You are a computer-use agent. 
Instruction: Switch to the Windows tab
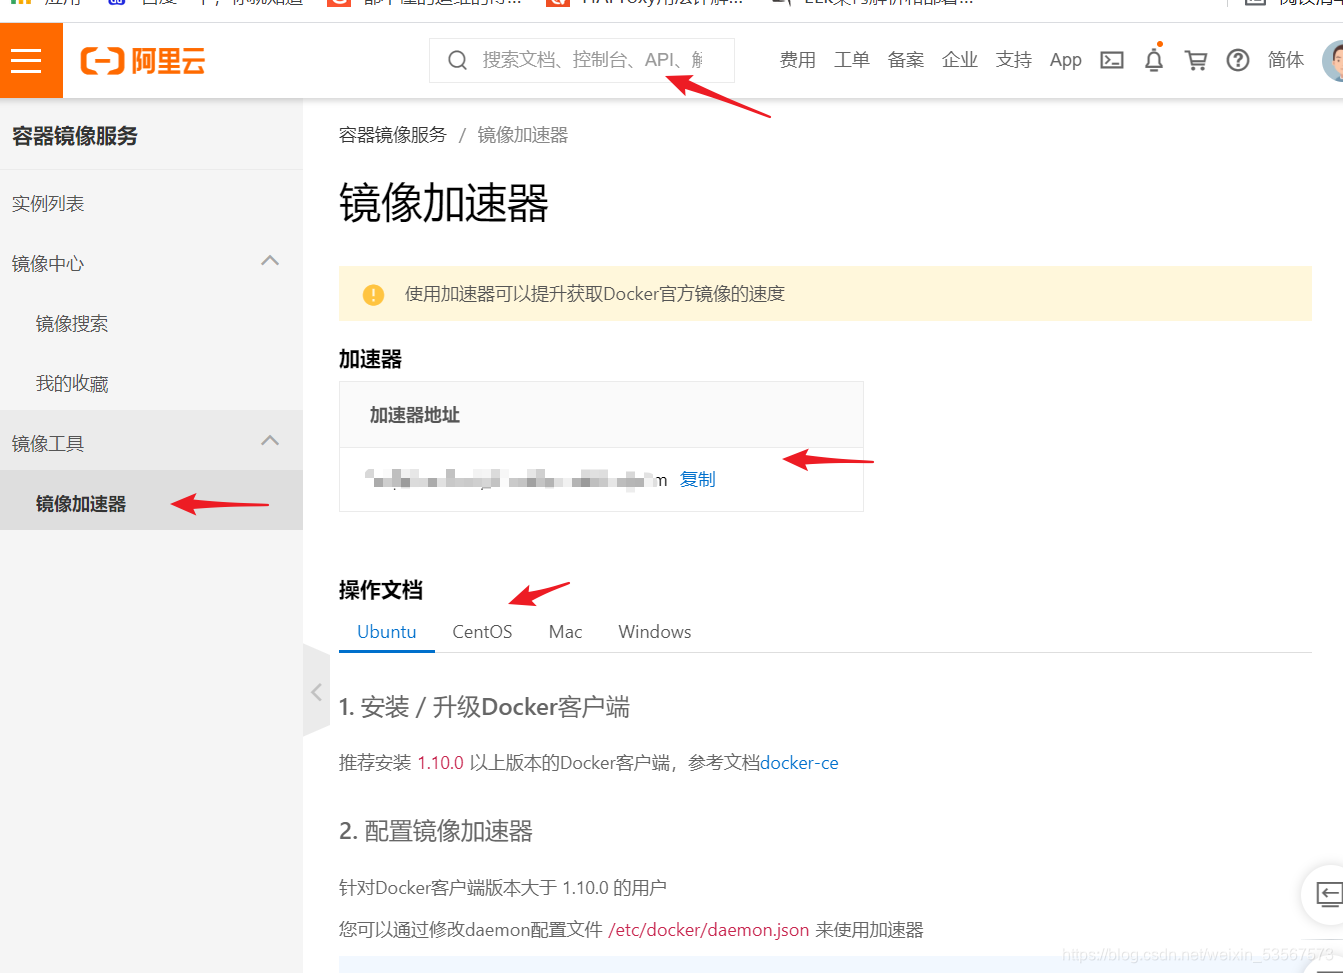(655, 632)
